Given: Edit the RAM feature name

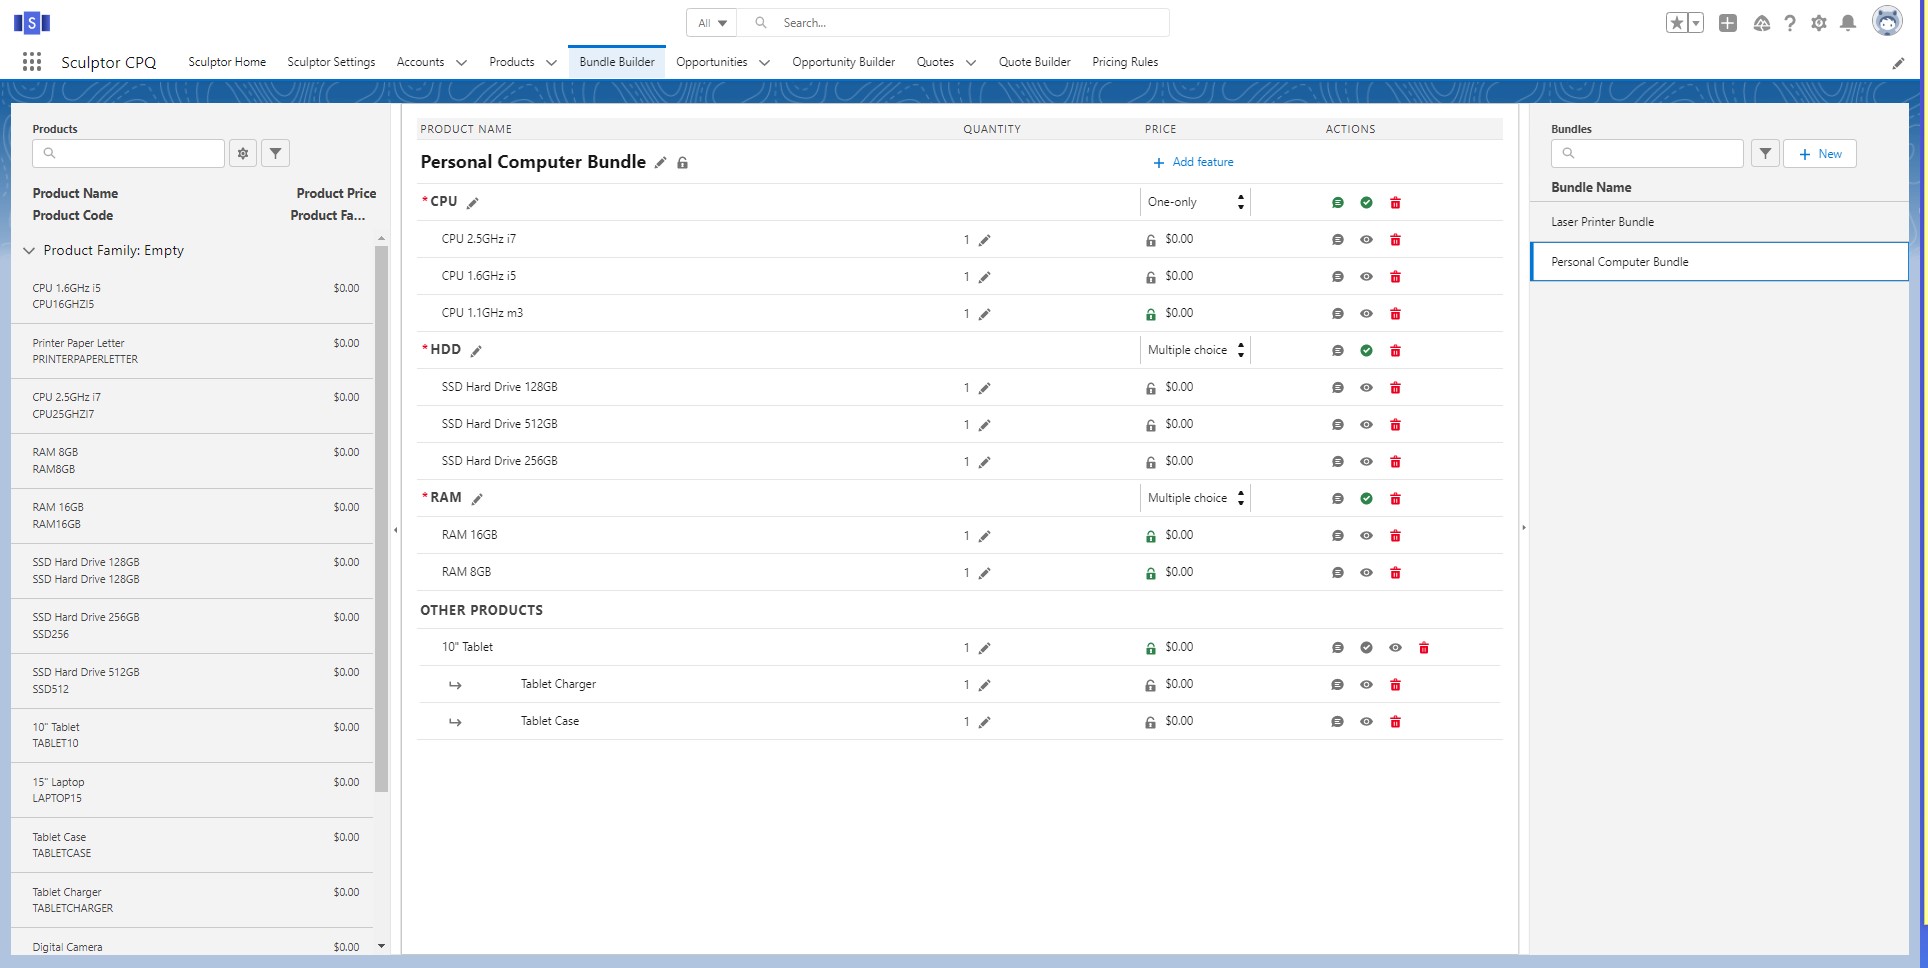Looking at the screenshot, I should 477,499.
